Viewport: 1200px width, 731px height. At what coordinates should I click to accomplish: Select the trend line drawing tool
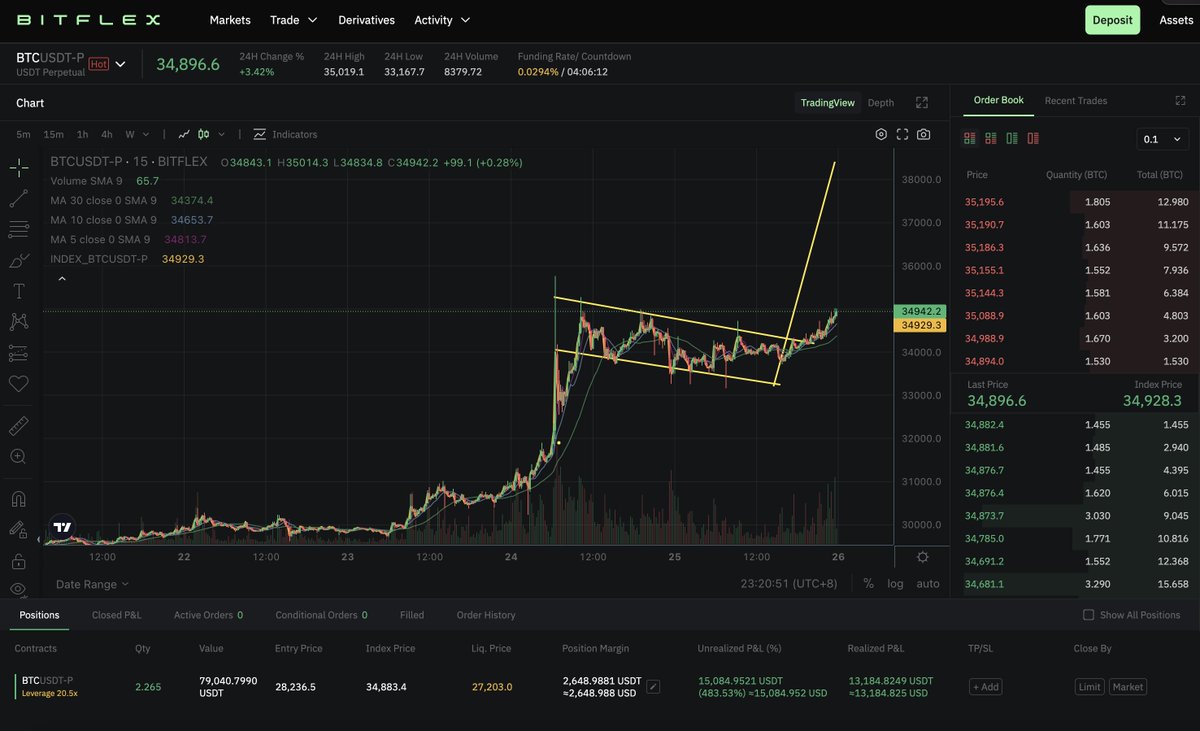[x=18, y=198]
